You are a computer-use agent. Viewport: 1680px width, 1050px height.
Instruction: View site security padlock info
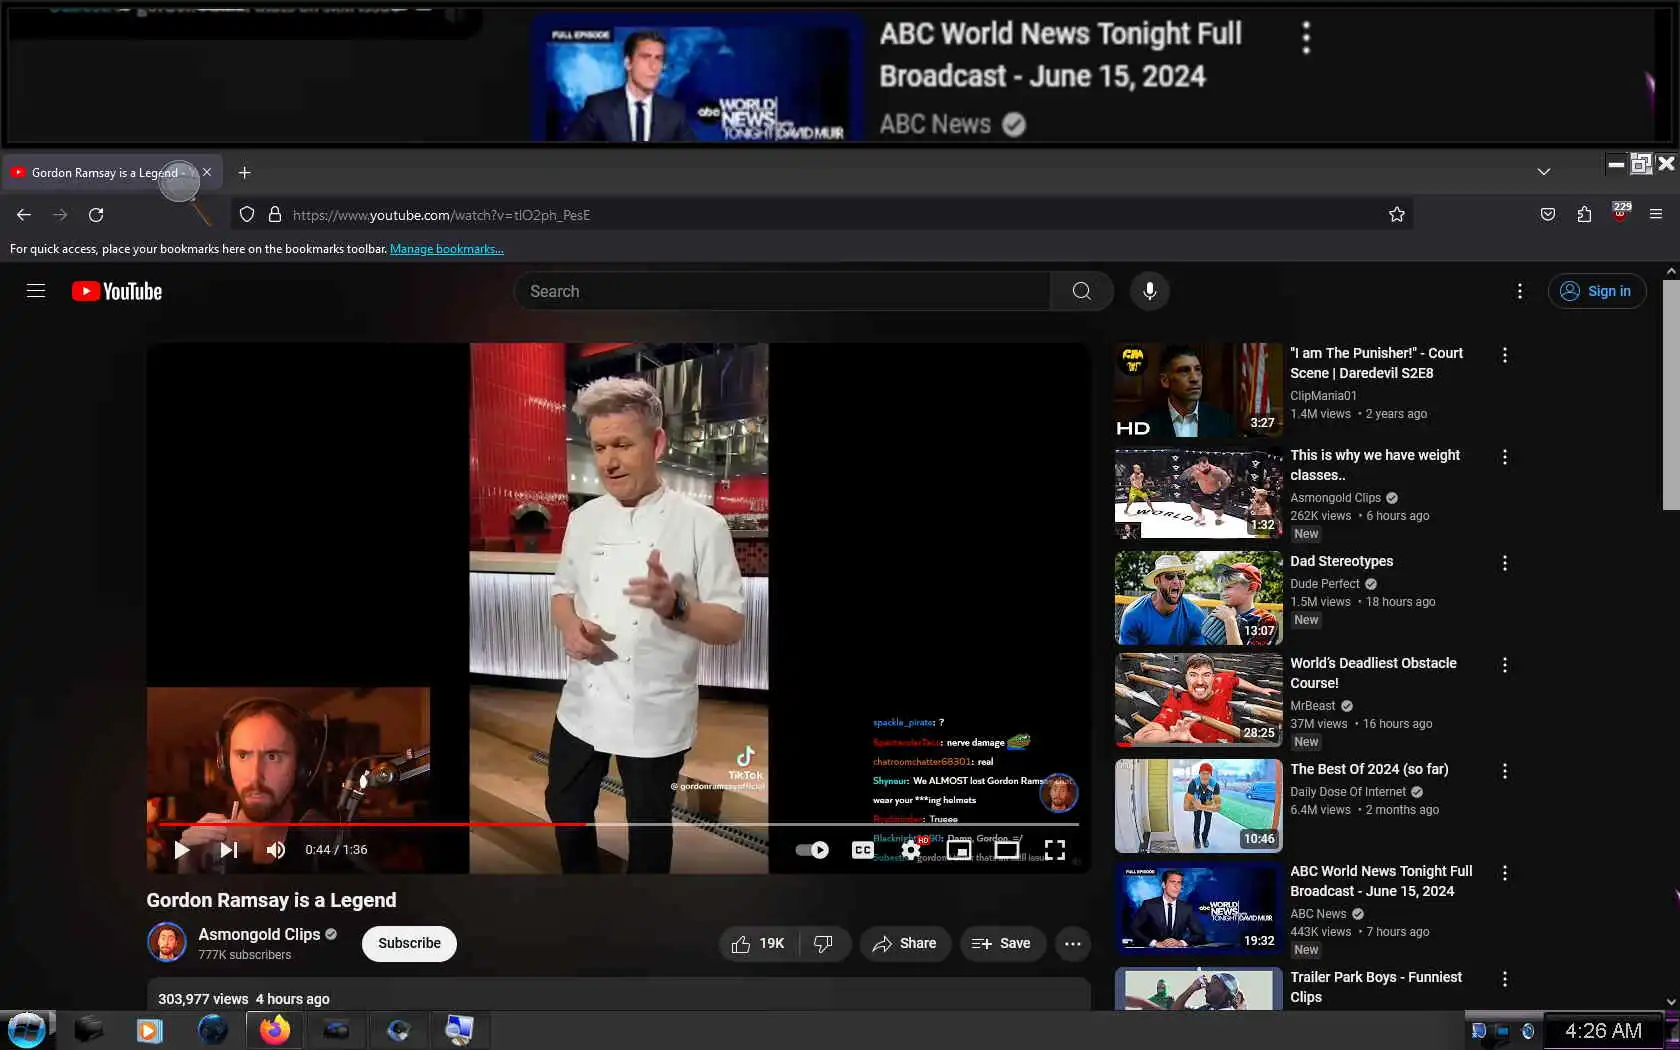click(x=275, y=215)
